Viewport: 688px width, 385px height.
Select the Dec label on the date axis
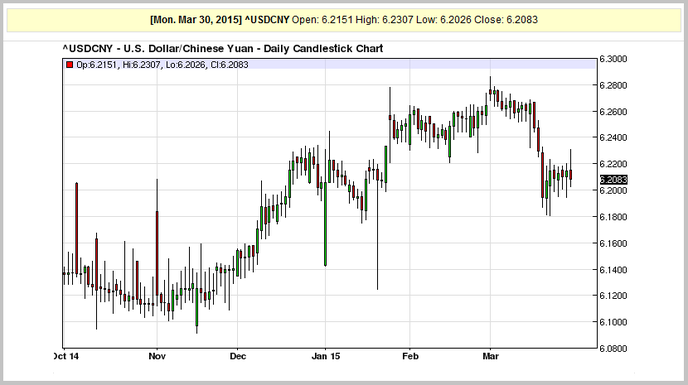pos(237,356)
